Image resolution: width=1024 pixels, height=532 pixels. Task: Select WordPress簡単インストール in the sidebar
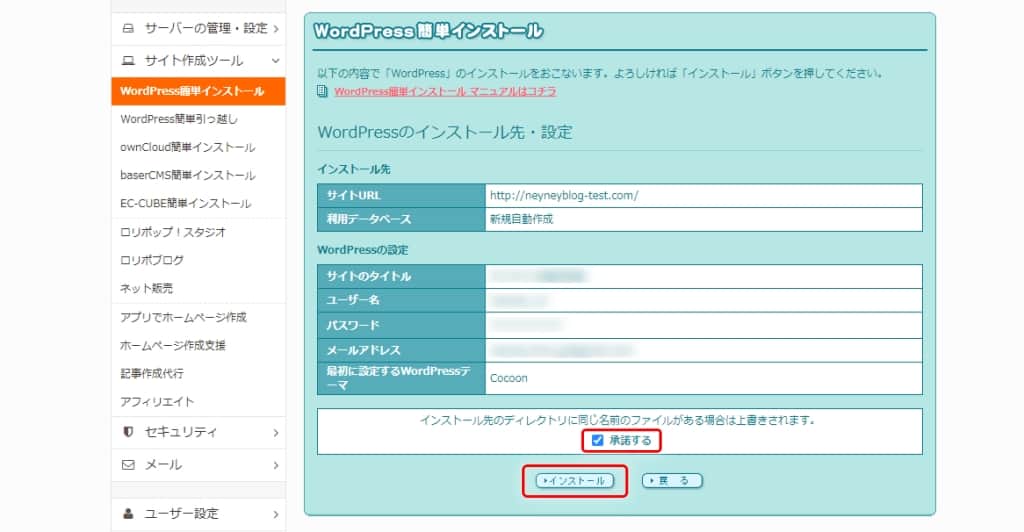pyautogui.click(x=199, y=91)
